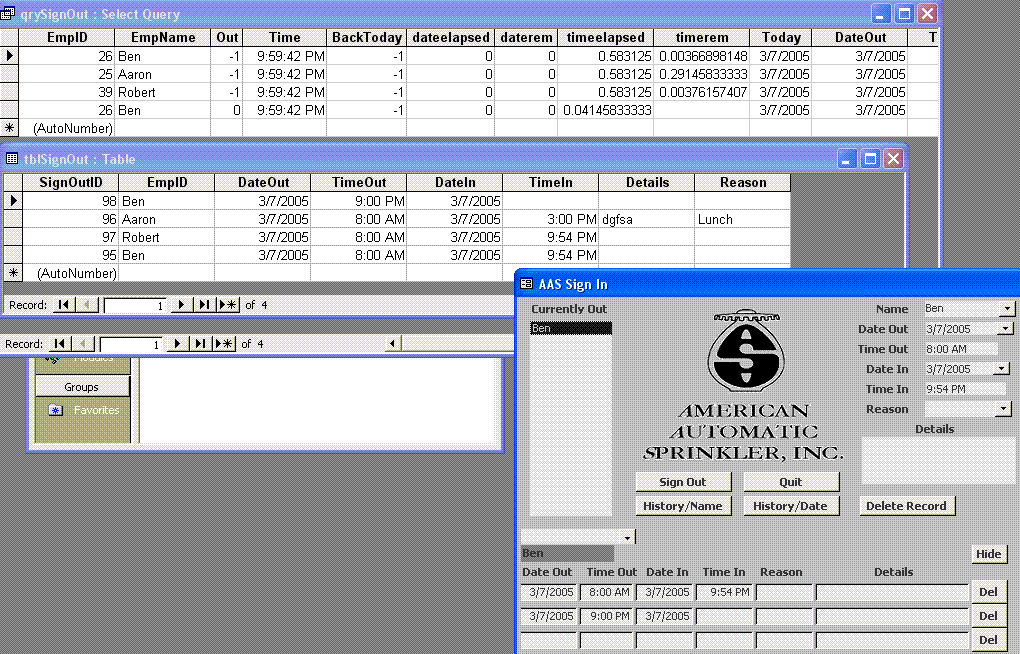Select the TimeIn column header in tblSignOut
Viewport: 1020px width, 654px height.
click(x=550, y=182)
